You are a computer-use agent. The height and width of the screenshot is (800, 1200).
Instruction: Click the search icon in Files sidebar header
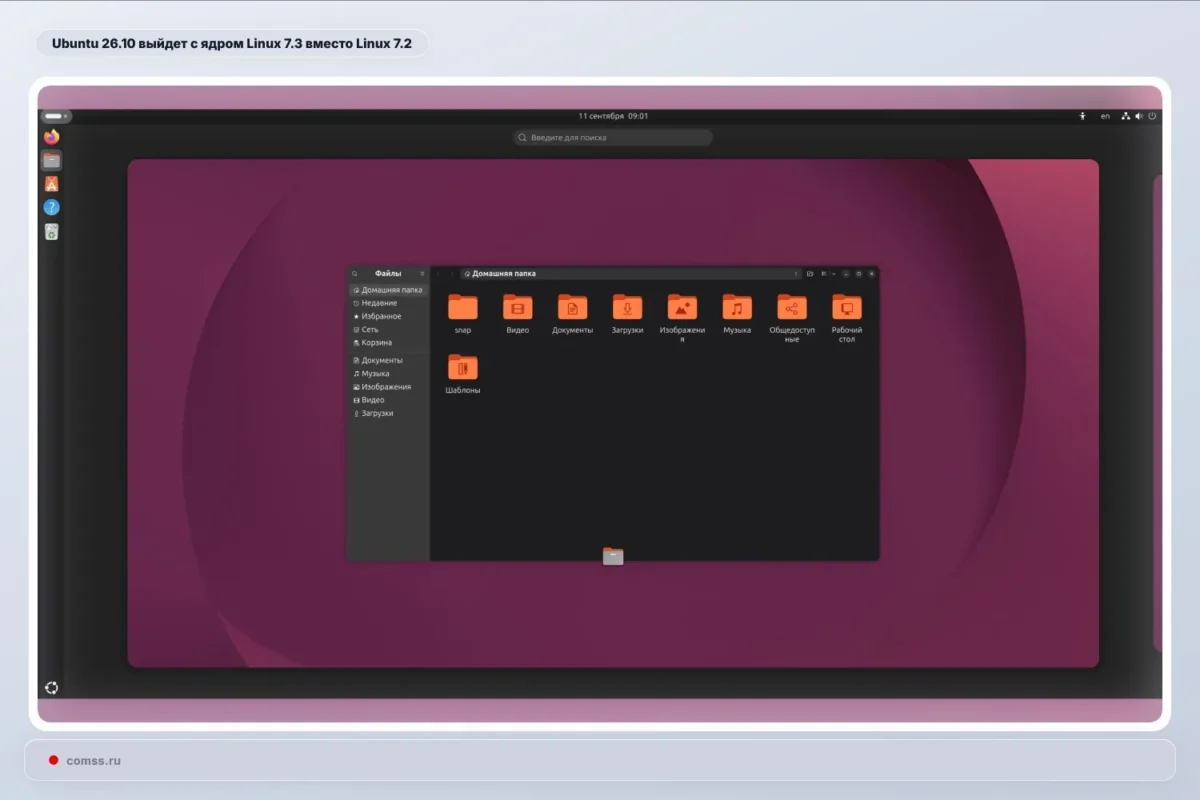(x=354, y=274)
